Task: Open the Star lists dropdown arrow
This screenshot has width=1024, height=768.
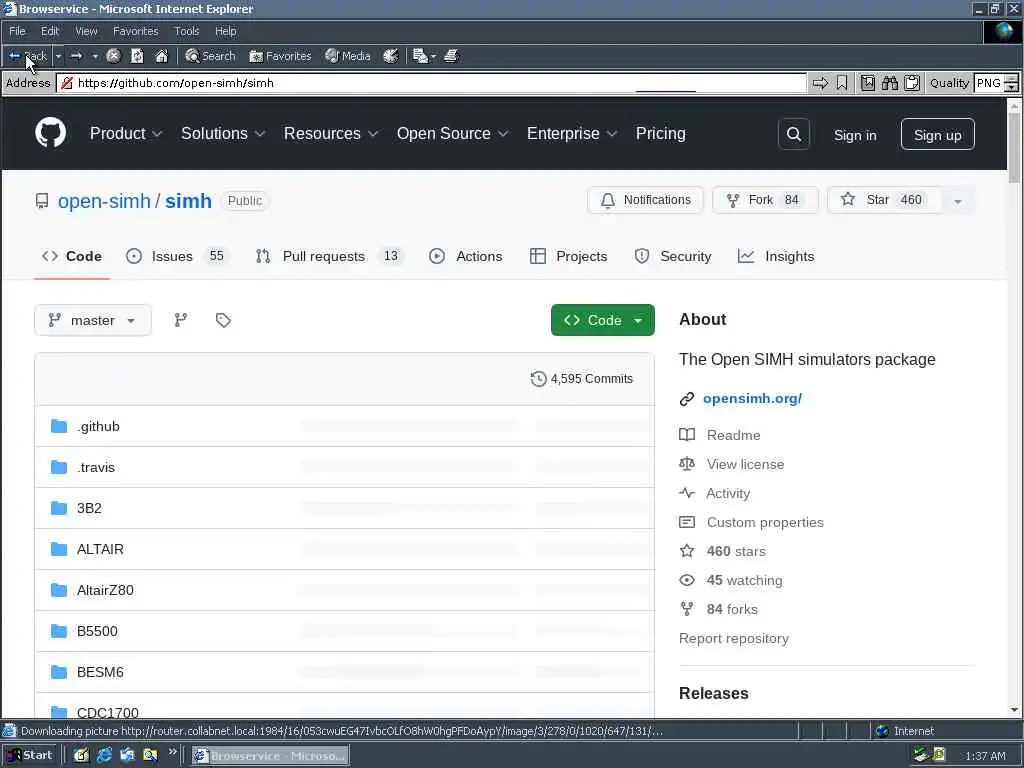Action: click(x=958, y=200)
